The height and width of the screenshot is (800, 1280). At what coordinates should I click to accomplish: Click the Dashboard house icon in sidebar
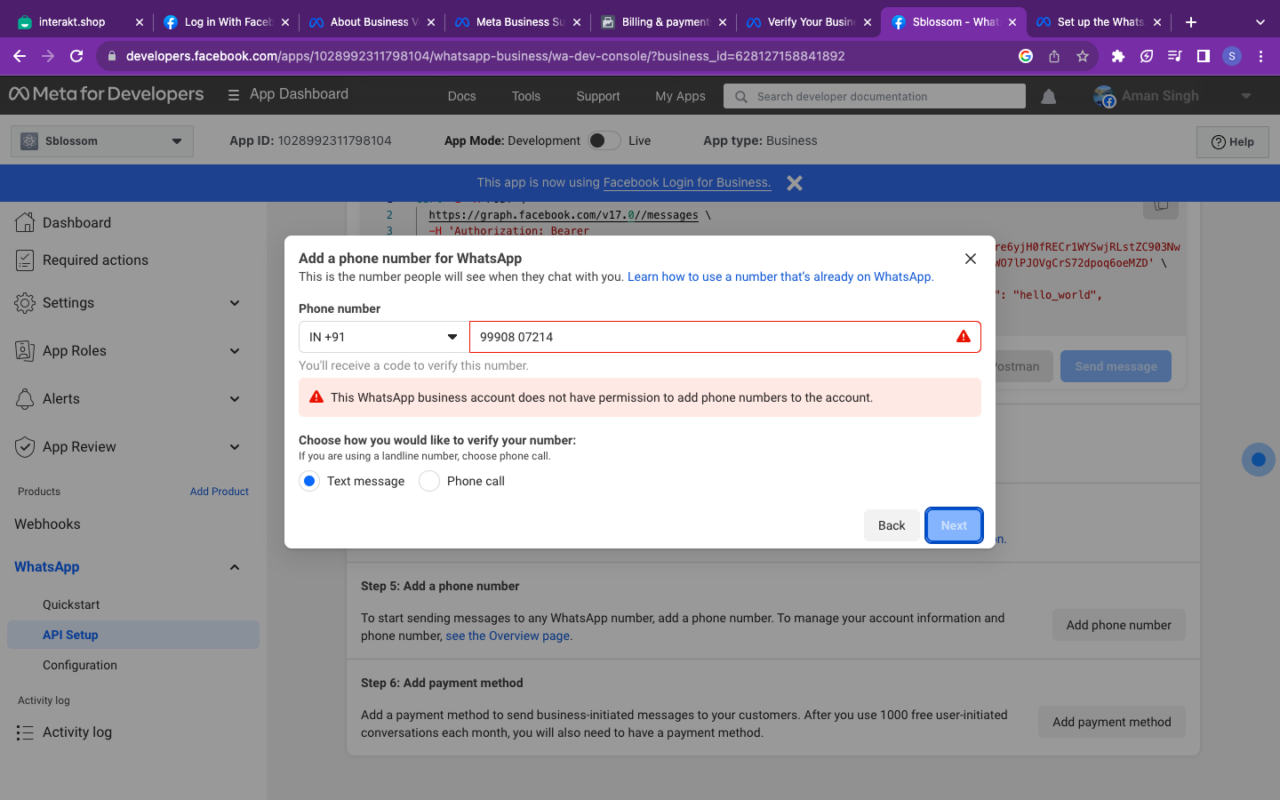point(25,222)
